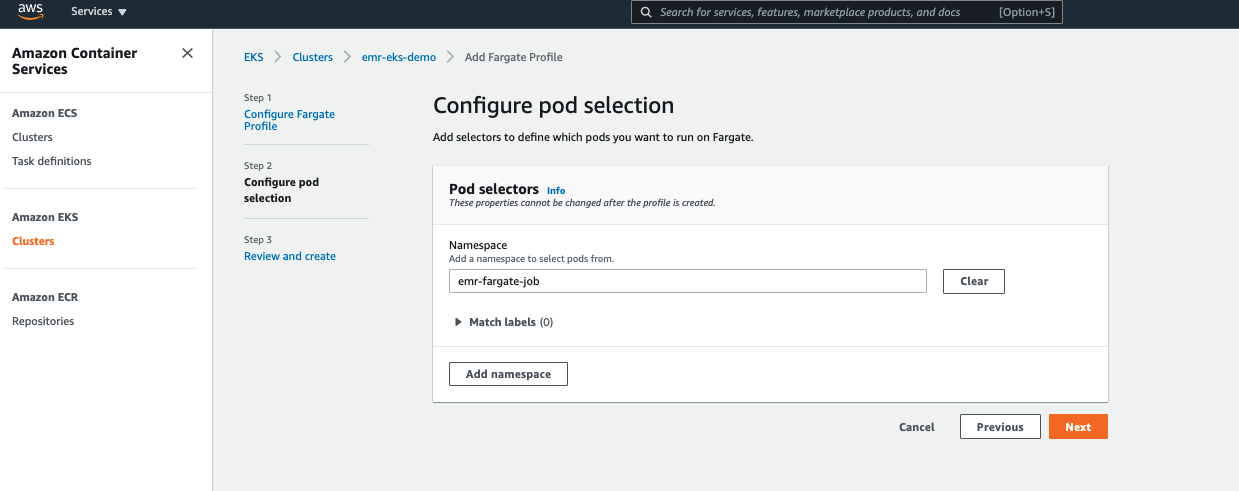Click the 'Amazon ECS' sidebar heading

click(44, 113)
